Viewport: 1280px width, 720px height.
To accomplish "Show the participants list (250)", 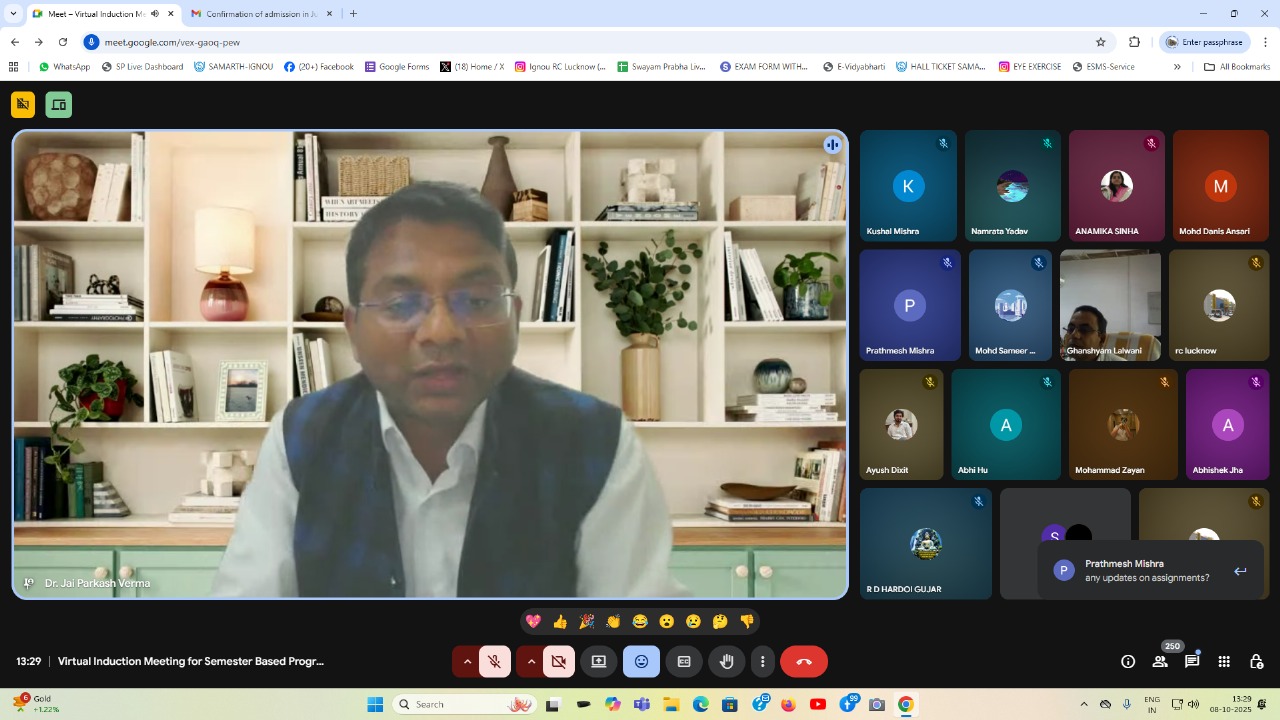I will click(1160, 662).
